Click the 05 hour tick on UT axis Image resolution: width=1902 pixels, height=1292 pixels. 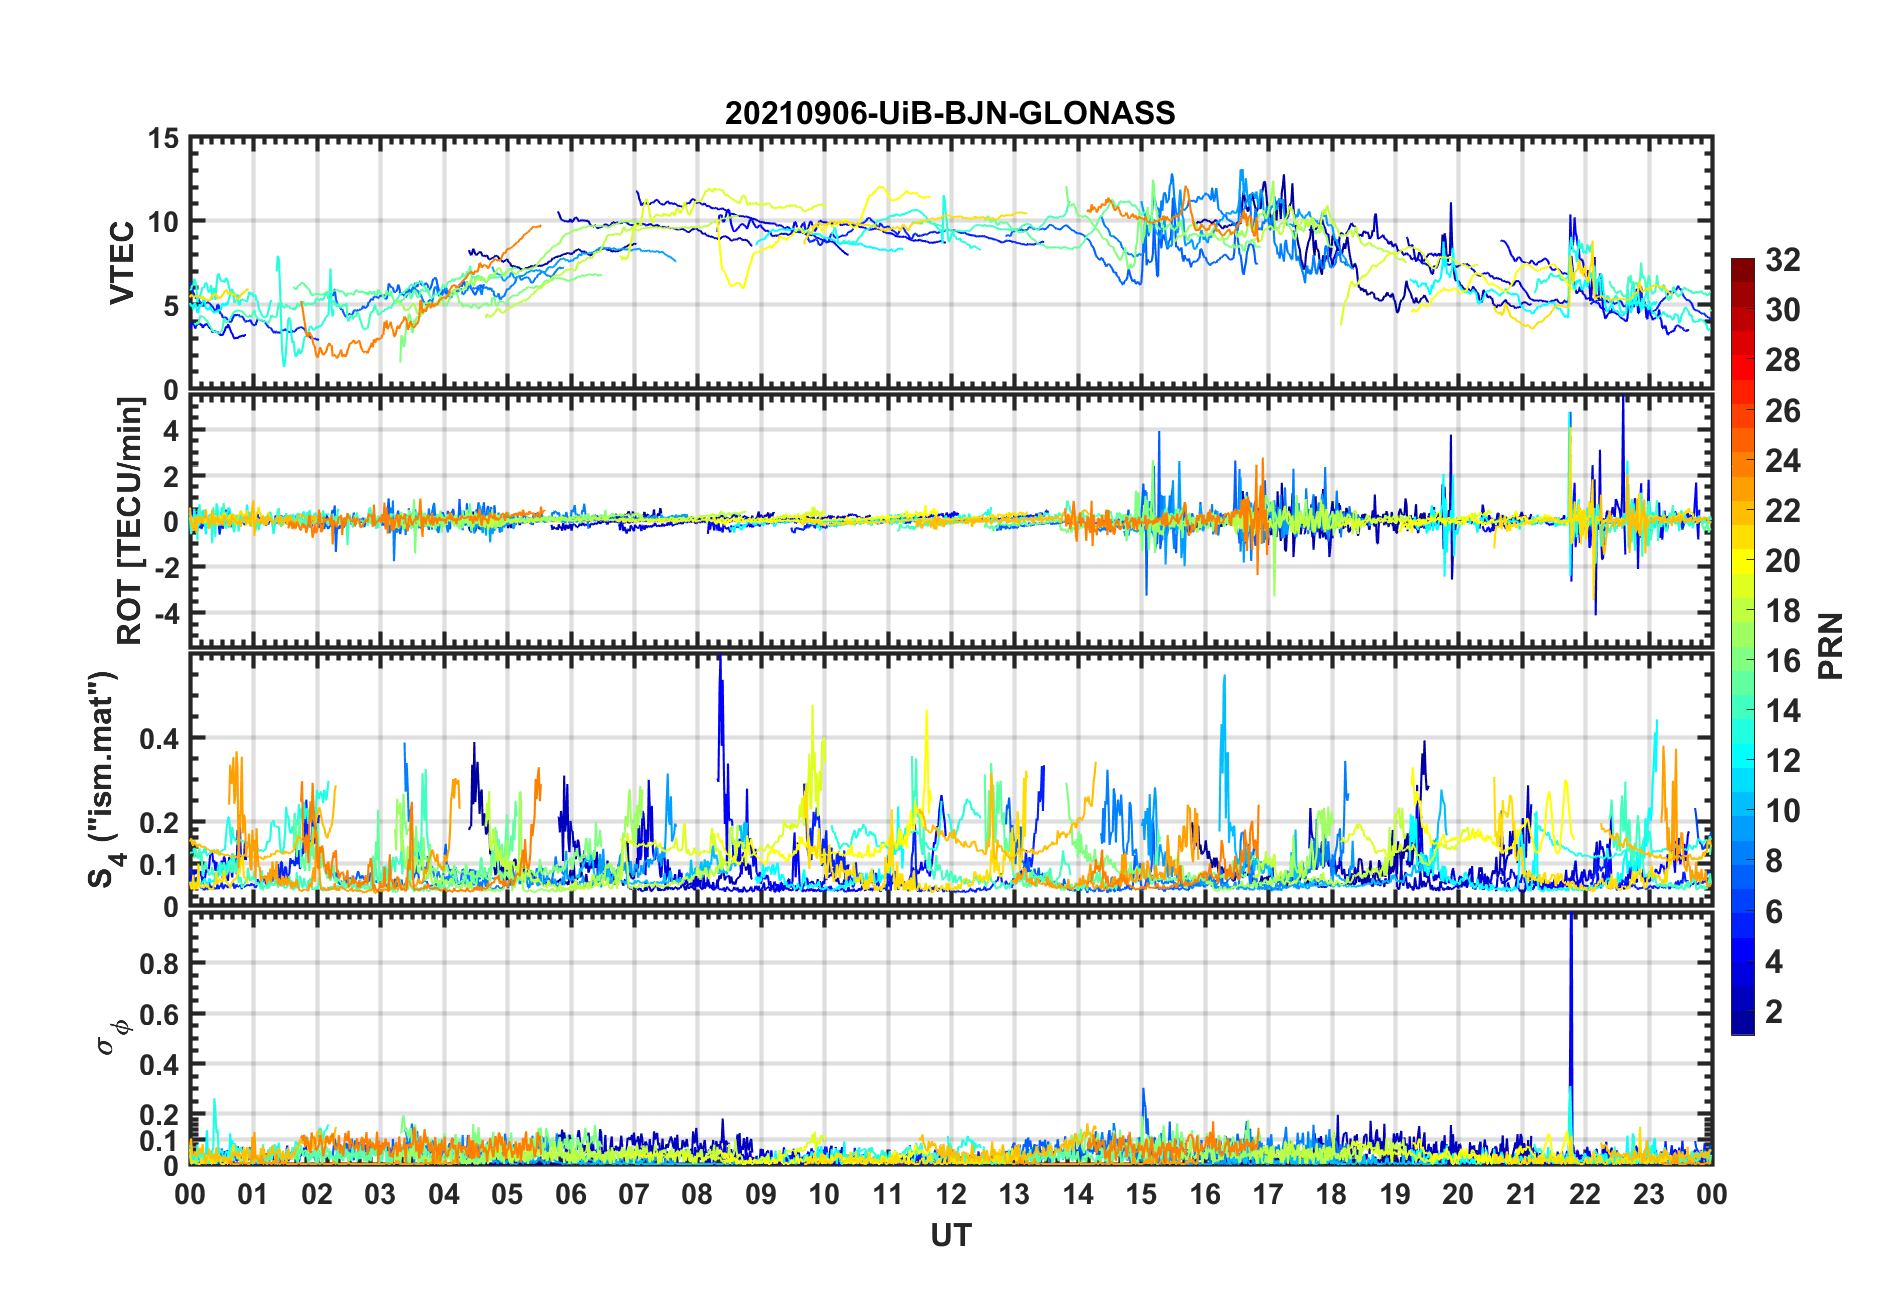tap(507, 1194)
